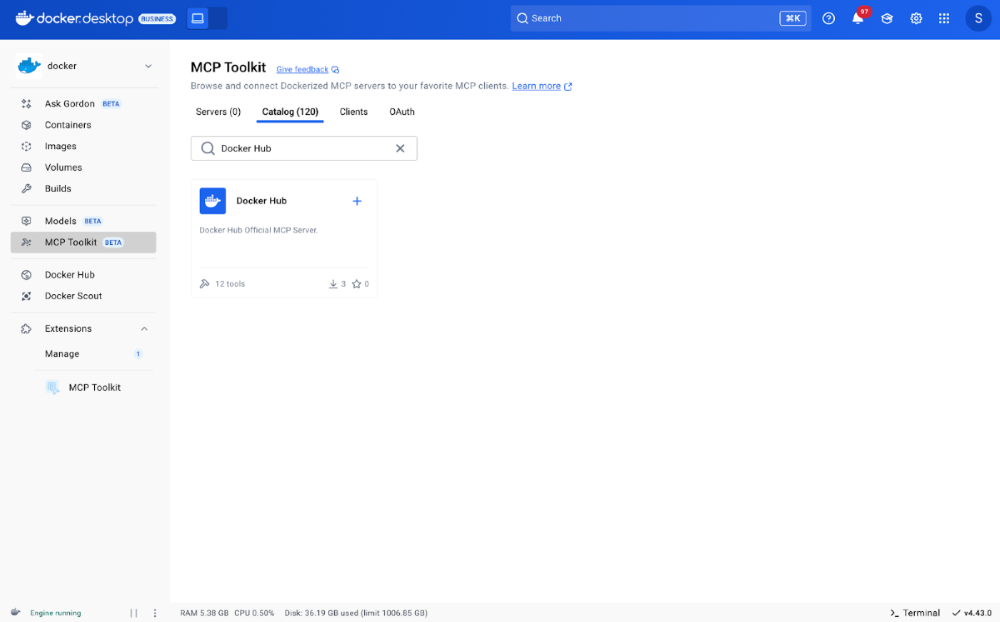
Task: Open the notifications bell icon
Action: coord(857,18)
